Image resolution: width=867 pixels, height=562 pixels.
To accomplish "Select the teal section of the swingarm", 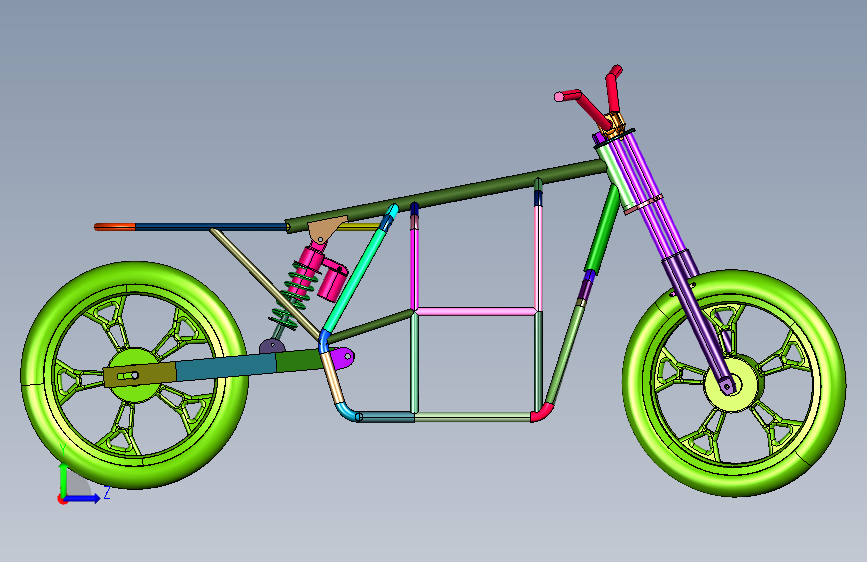I will 226,367.
